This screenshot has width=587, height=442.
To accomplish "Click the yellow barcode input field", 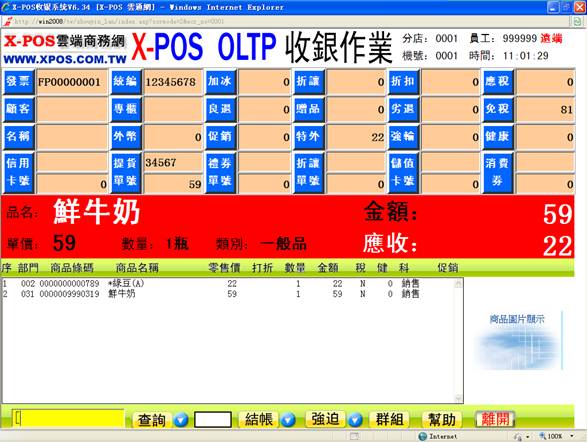I will (68, 418).
